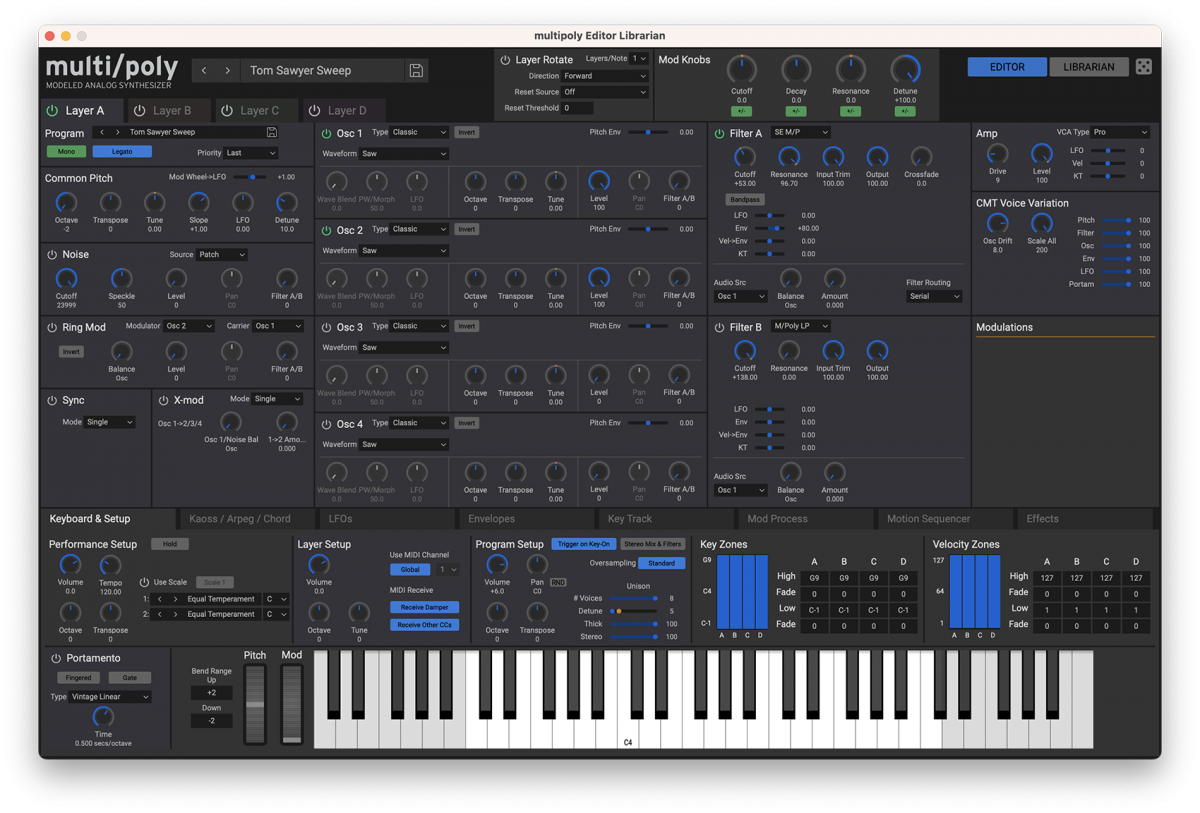Go to previous program with left arrow

(x=204, y=71)
